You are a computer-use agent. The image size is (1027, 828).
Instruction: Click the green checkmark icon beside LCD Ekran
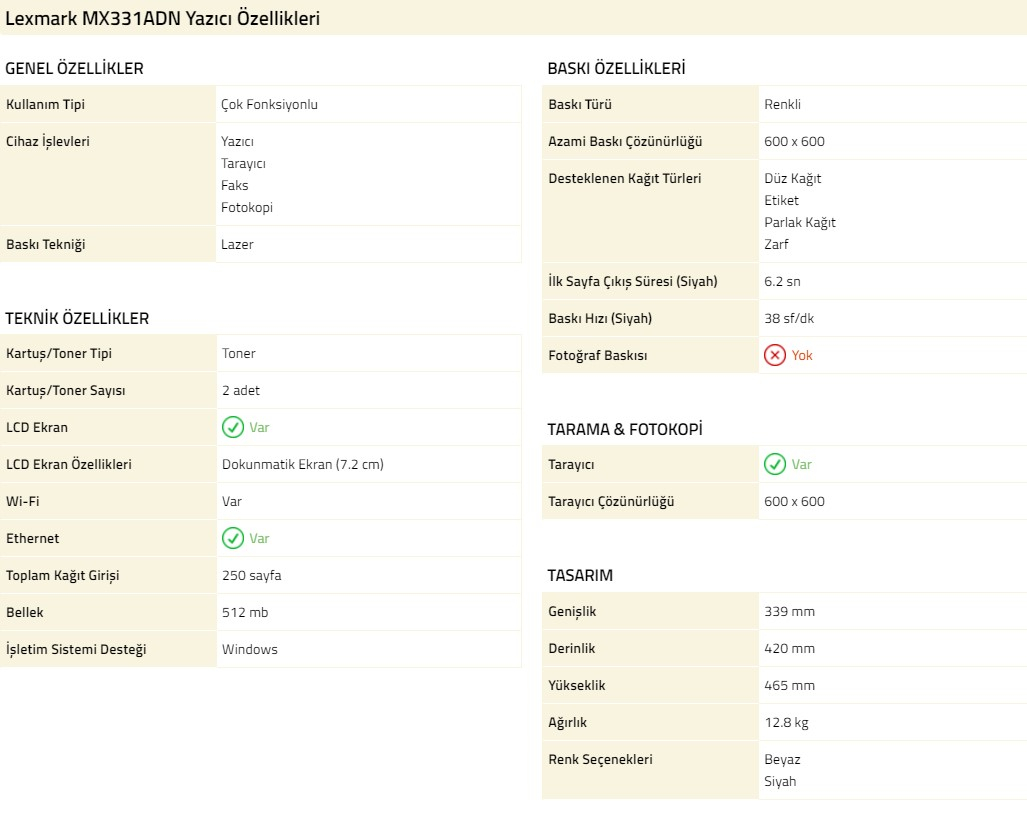[x=232, y=428]
